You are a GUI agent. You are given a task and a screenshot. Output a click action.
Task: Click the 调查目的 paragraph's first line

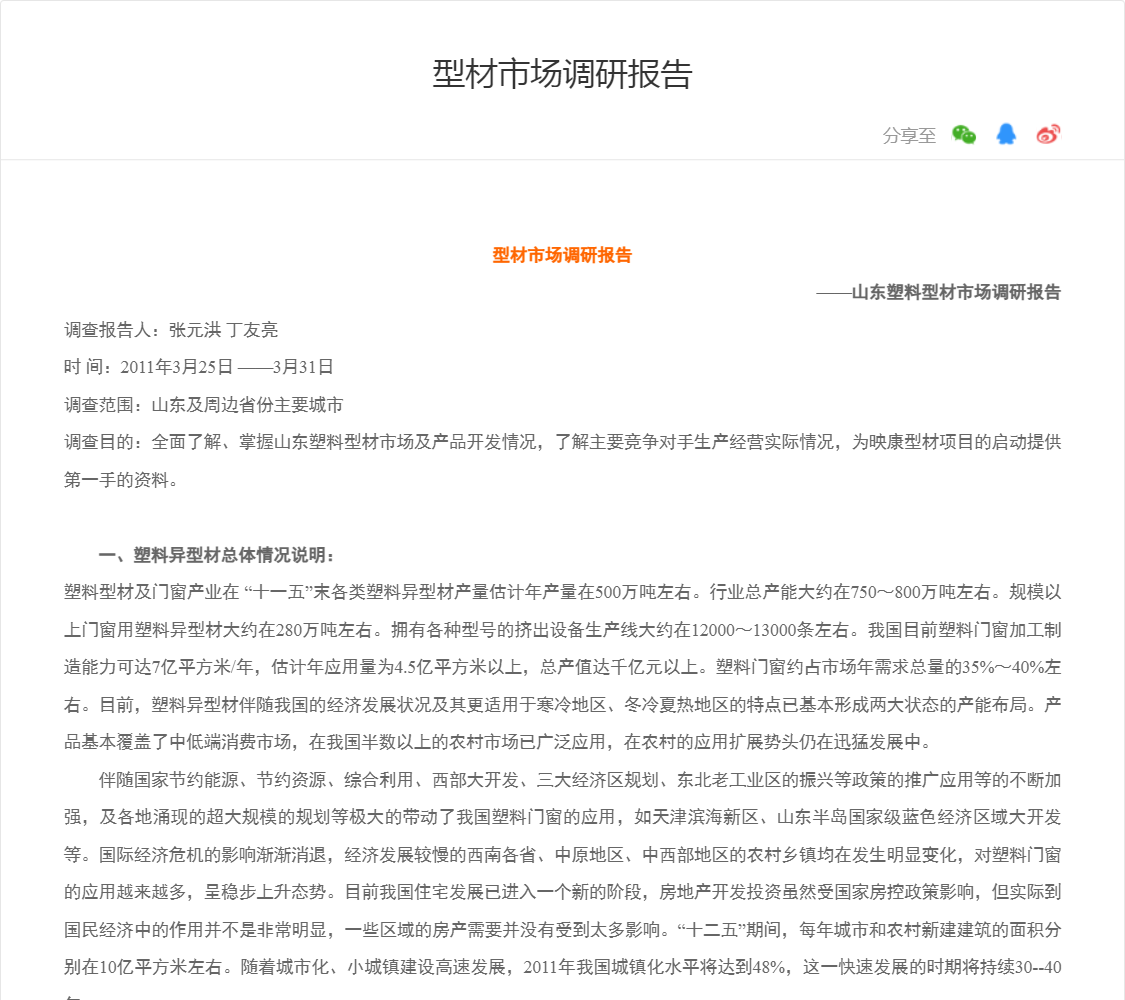coord(562,442)
